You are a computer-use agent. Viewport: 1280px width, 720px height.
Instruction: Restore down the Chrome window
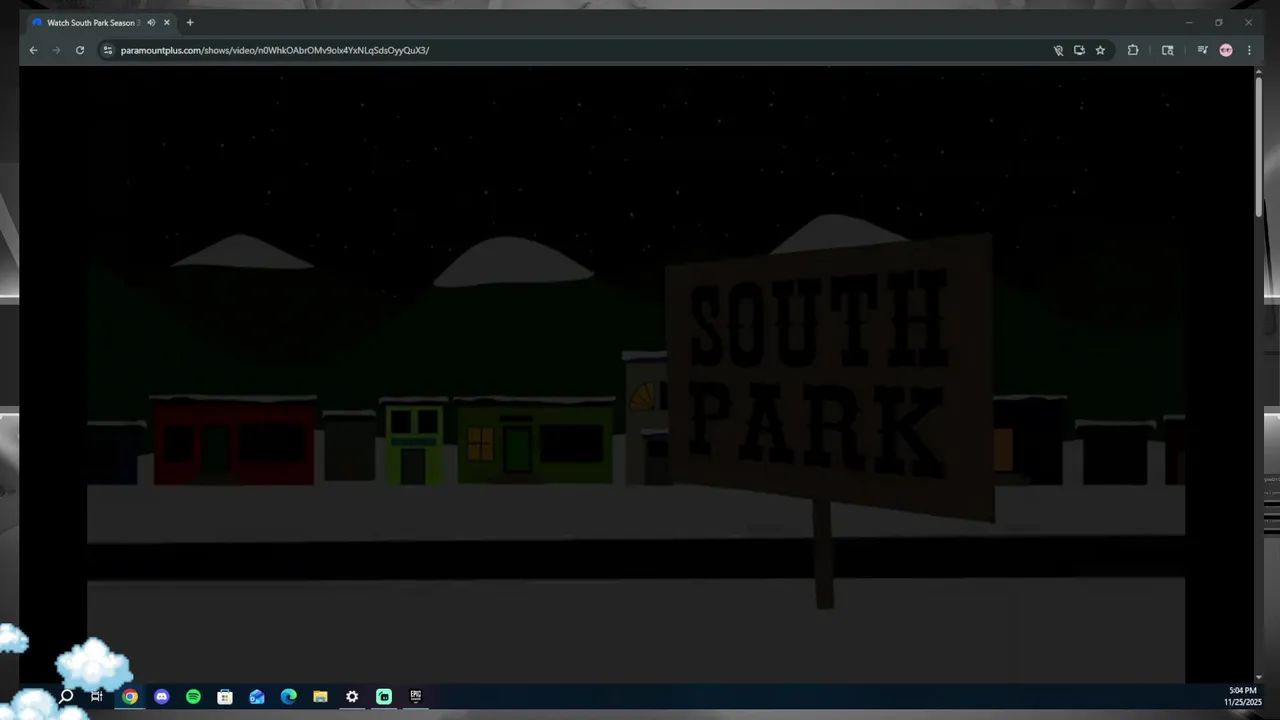pyautogui.click(x=1218, y=22)
